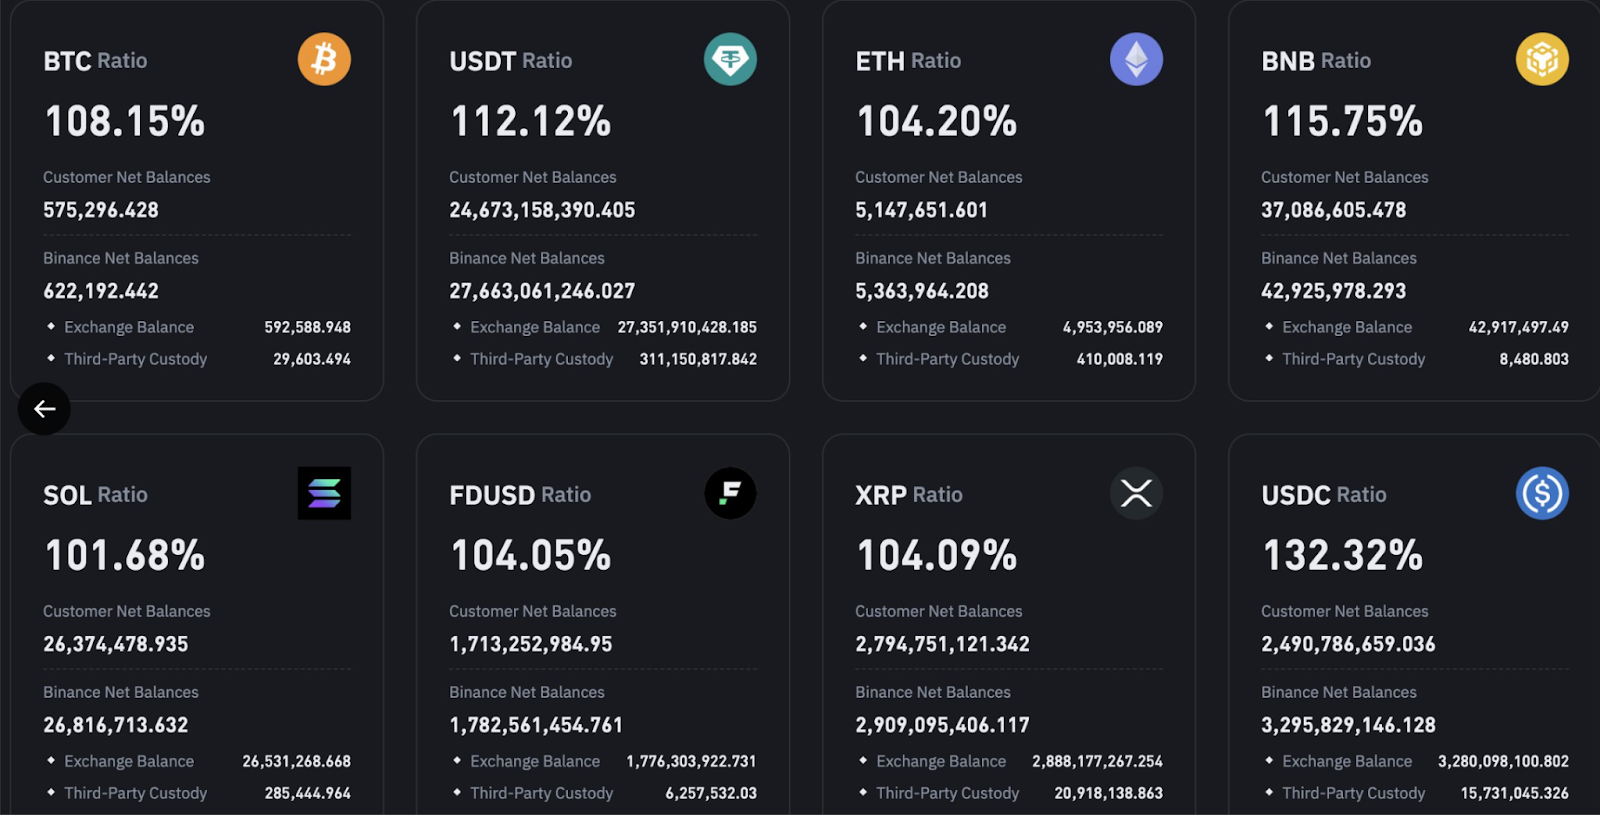Image resolution: width=1600 pixels, height=815 pixels.
Task: Open the XRP Ratio card title
Action: pos(909,495)
